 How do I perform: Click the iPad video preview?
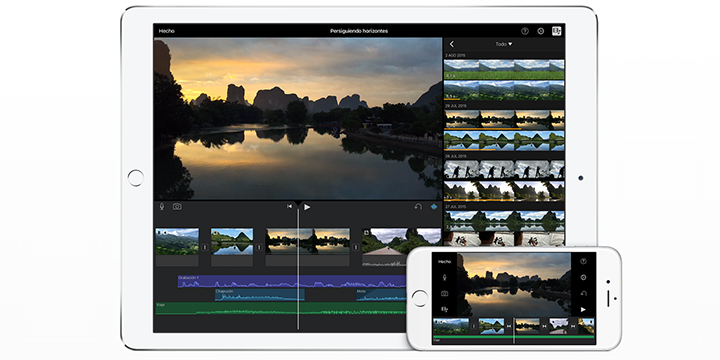coord(298,119)
